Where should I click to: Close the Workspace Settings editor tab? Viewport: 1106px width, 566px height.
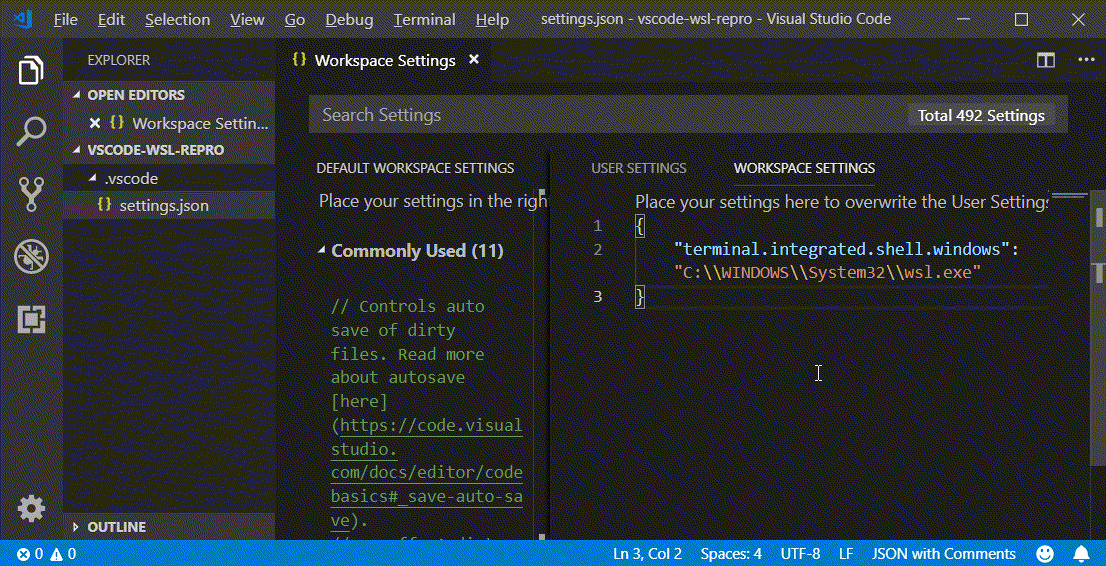pyautogui.click(x=474, y=60)
